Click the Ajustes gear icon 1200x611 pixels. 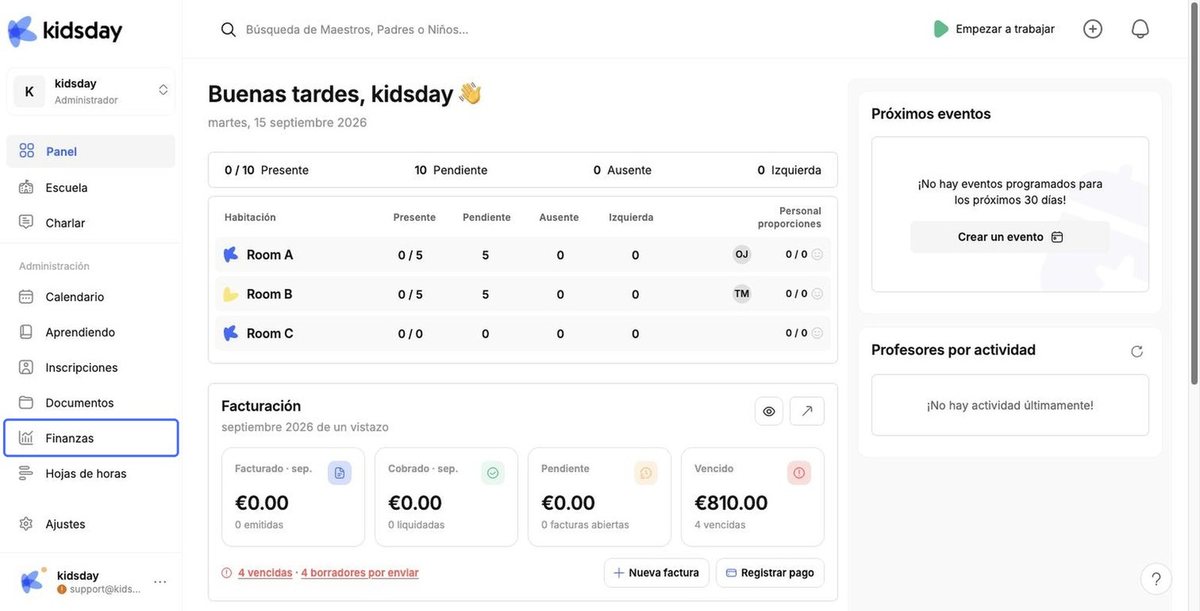[26, 524]
